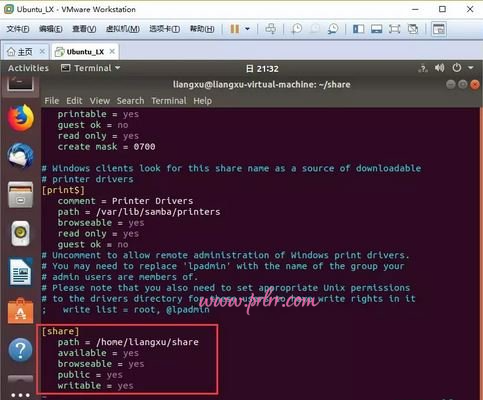Revert to the previous snapshot
The width and height of the screenshot is (483, 400).
[x=314, y=29]
